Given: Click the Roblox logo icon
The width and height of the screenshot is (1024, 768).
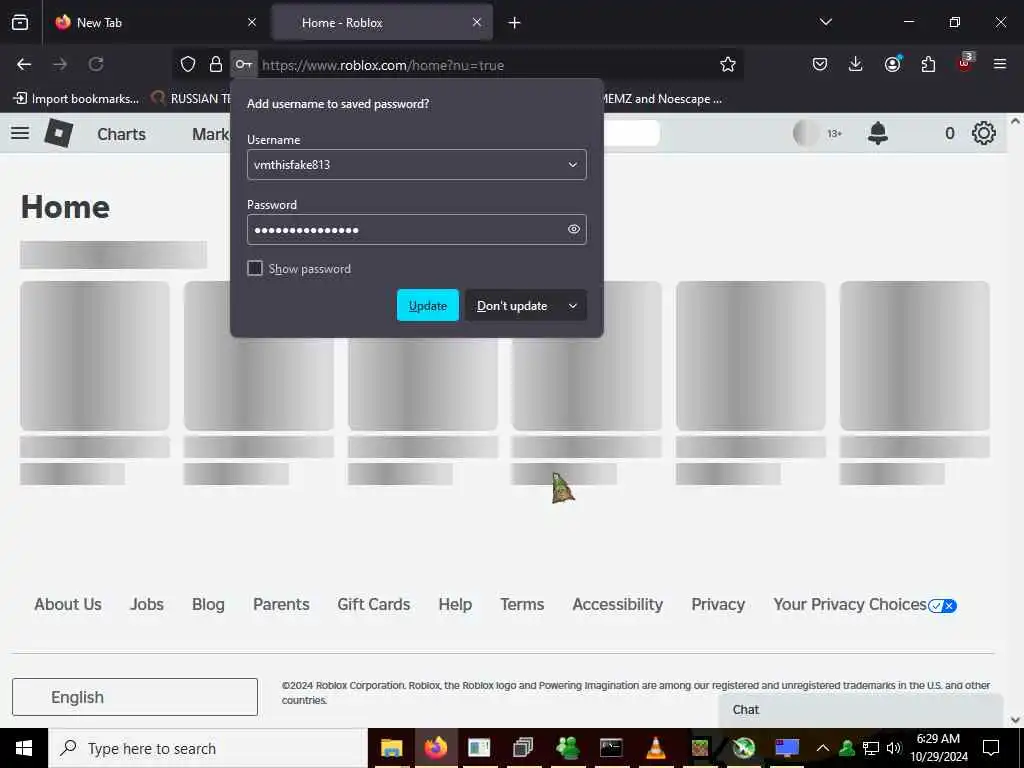Looking at the screenshot, I should click(x=58, y=133).
